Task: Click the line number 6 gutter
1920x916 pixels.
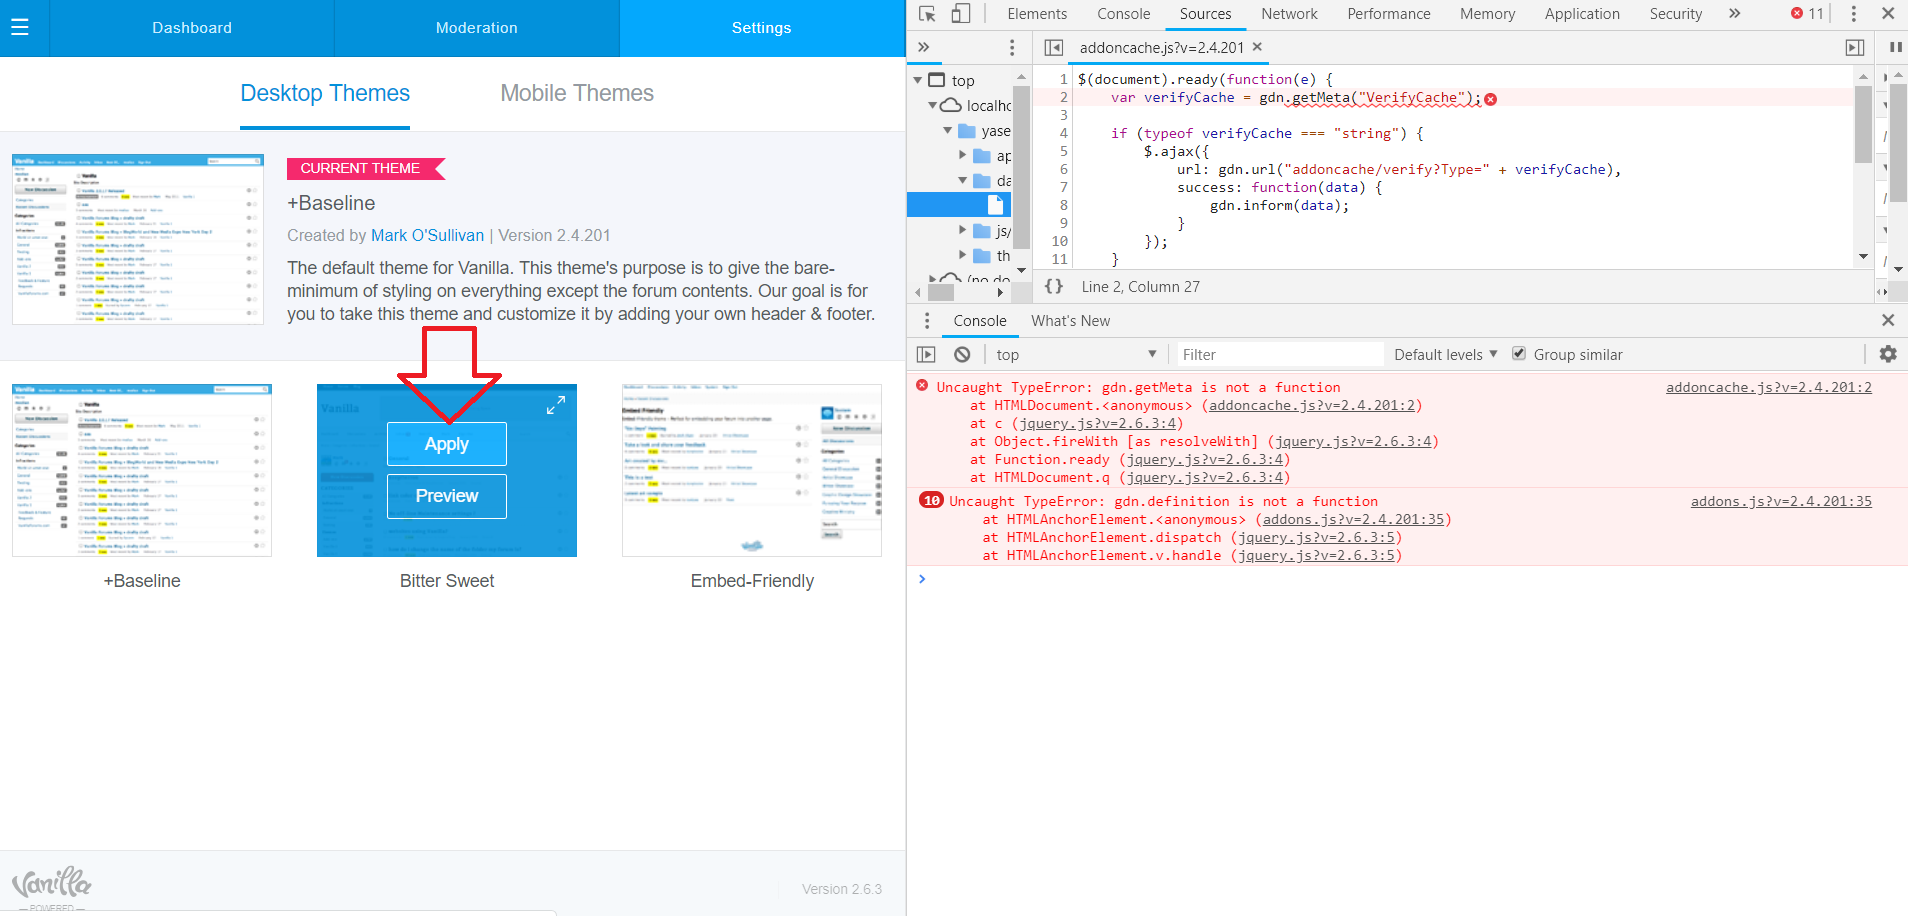Action: pos(1064,169)
